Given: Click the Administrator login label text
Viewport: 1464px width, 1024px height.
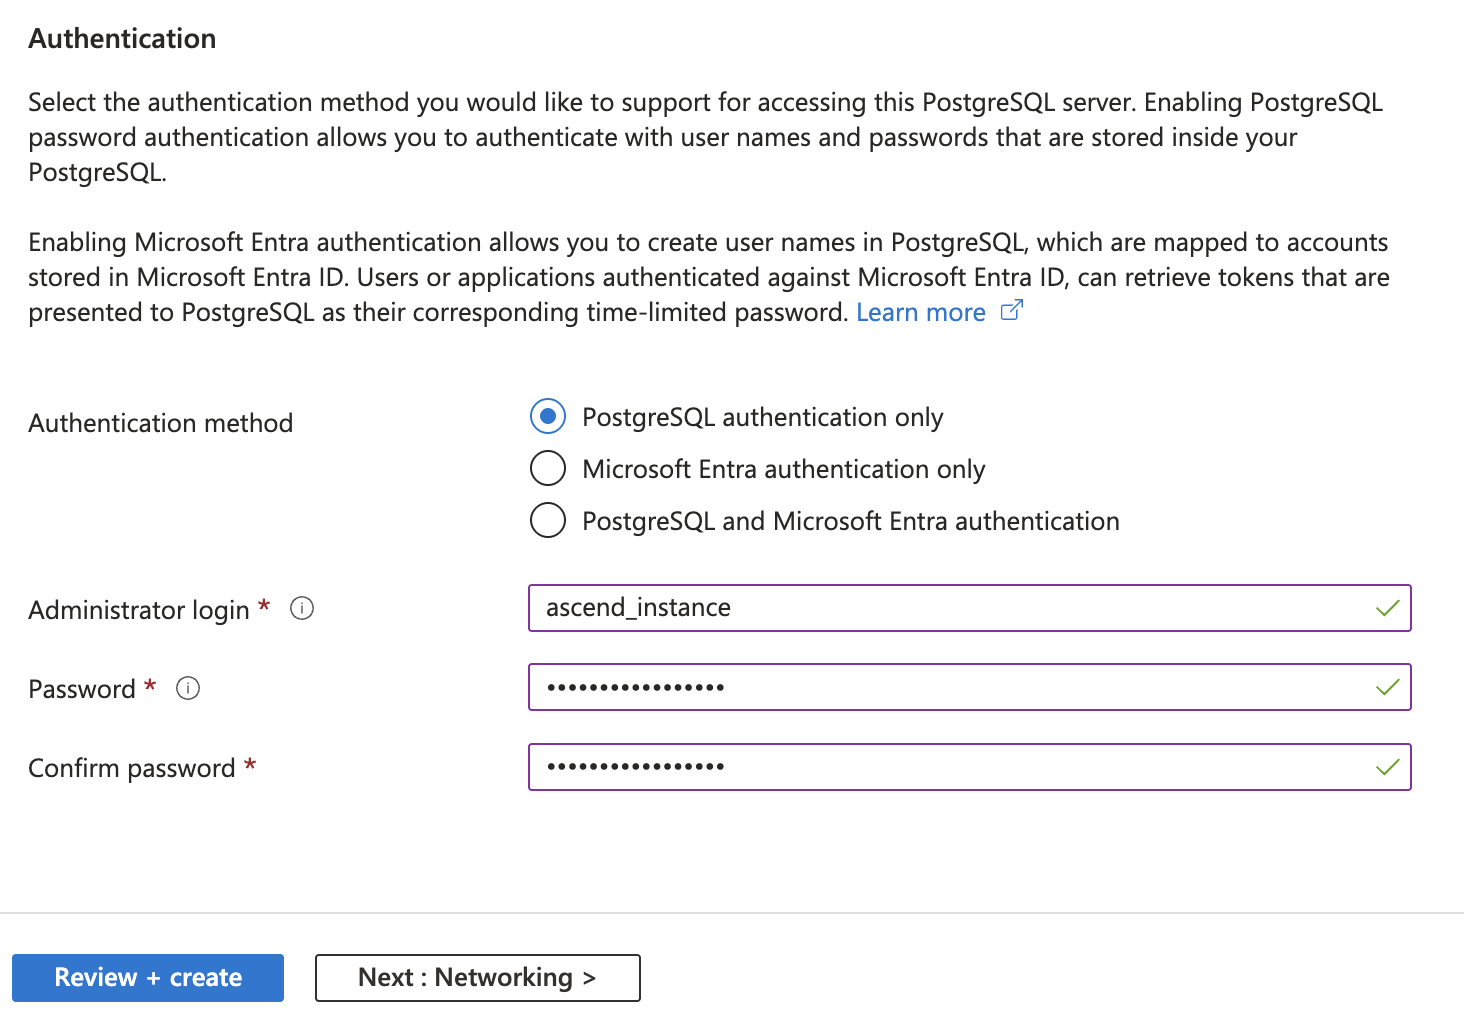Looking at the screenshot, I should [139, 610].
